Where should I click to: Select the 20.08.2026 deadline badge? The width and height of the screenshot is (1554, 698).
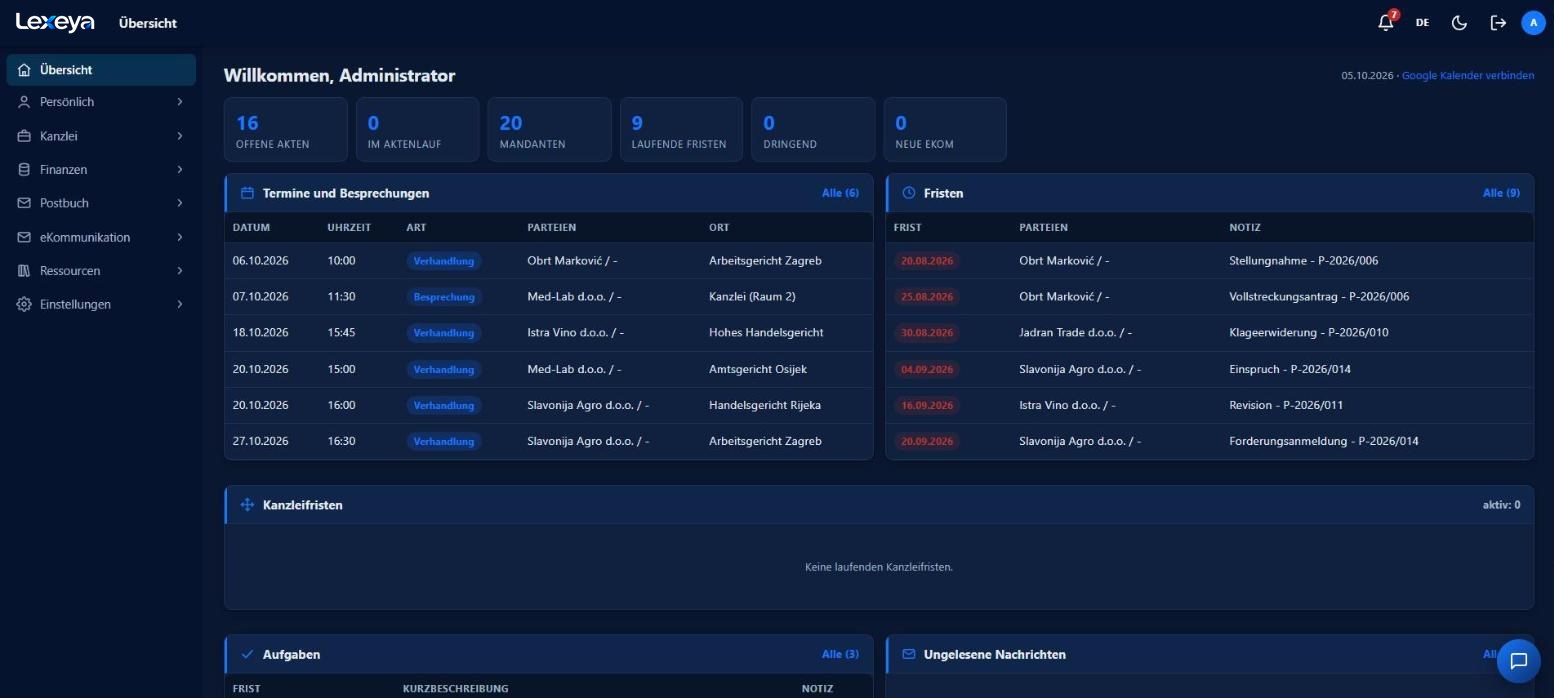pos(927,261)
